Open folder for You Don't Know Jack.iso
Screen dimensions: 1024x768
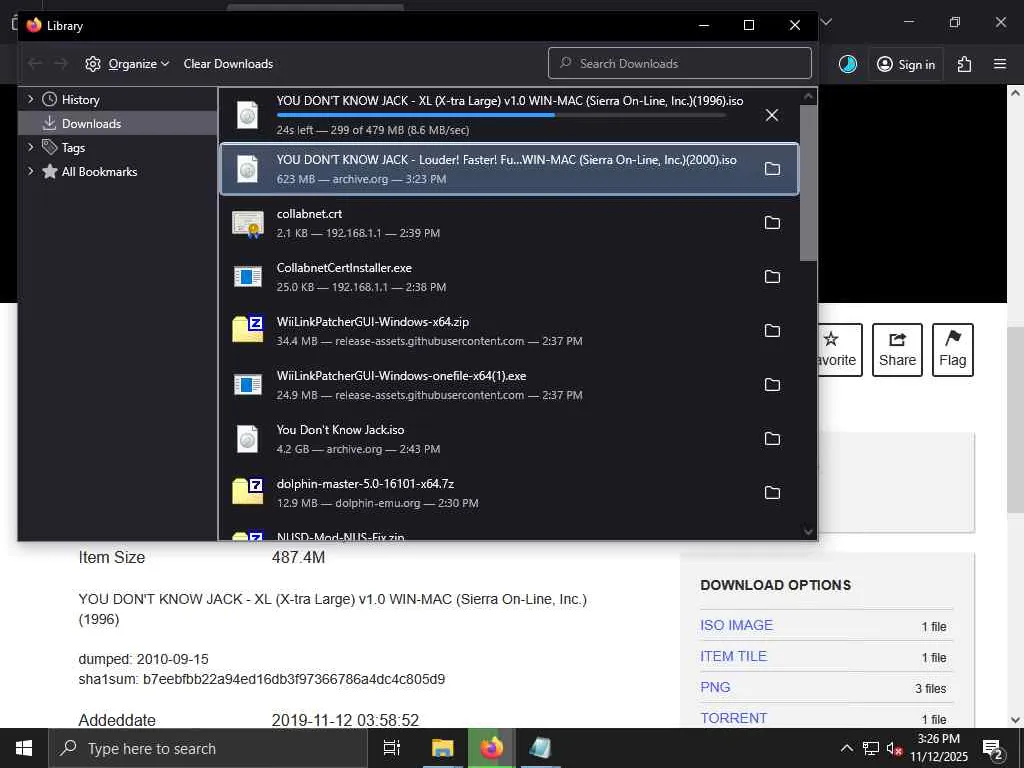click(x=772, y=439)
